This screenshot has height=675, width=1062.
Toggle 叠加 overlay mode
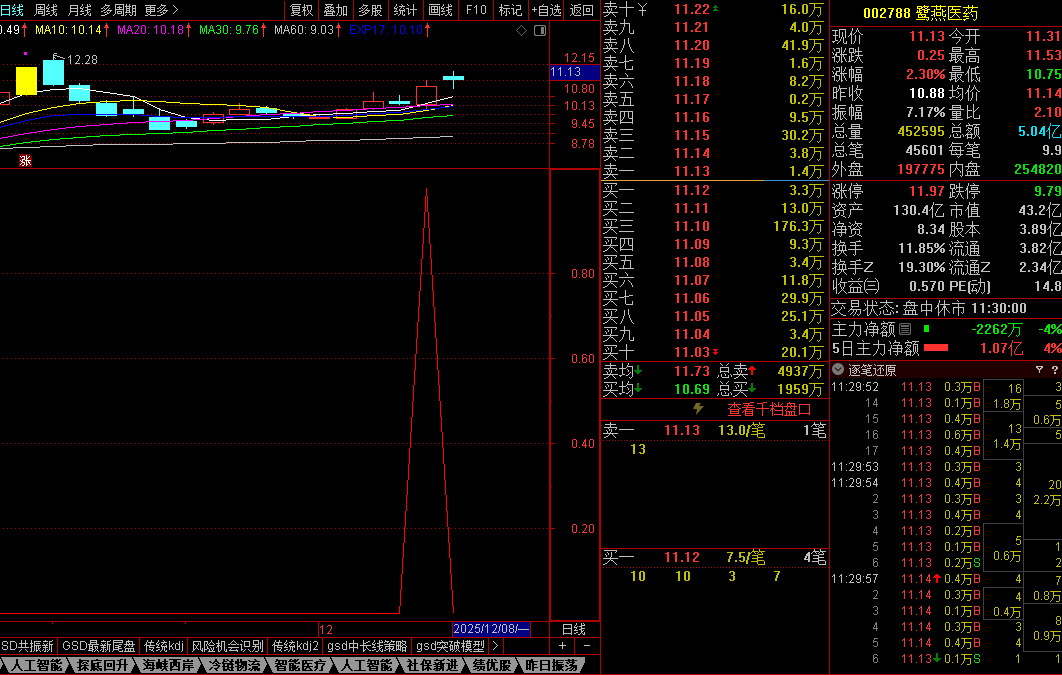point(335,10)
